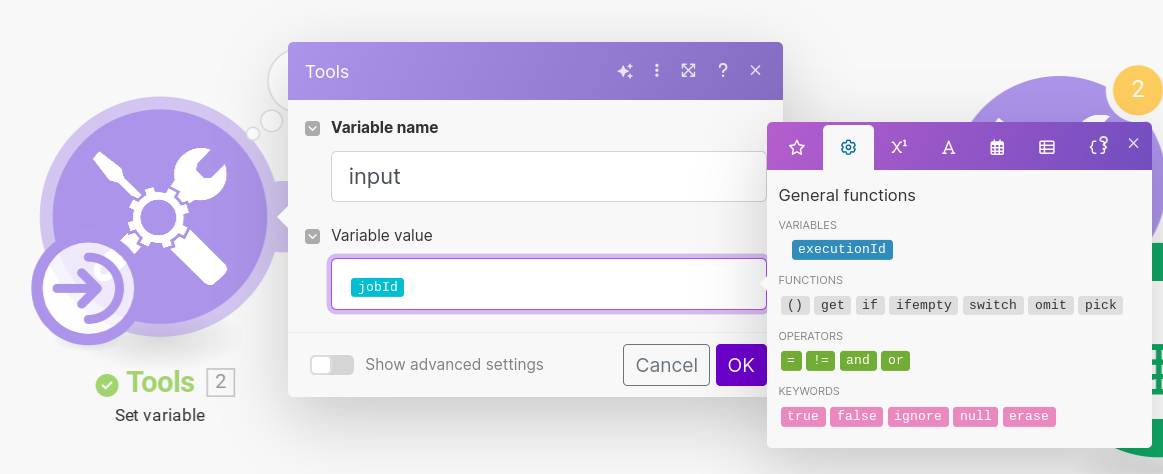
Task: Insert the ifempty function
Action: (x=923, y=305)
